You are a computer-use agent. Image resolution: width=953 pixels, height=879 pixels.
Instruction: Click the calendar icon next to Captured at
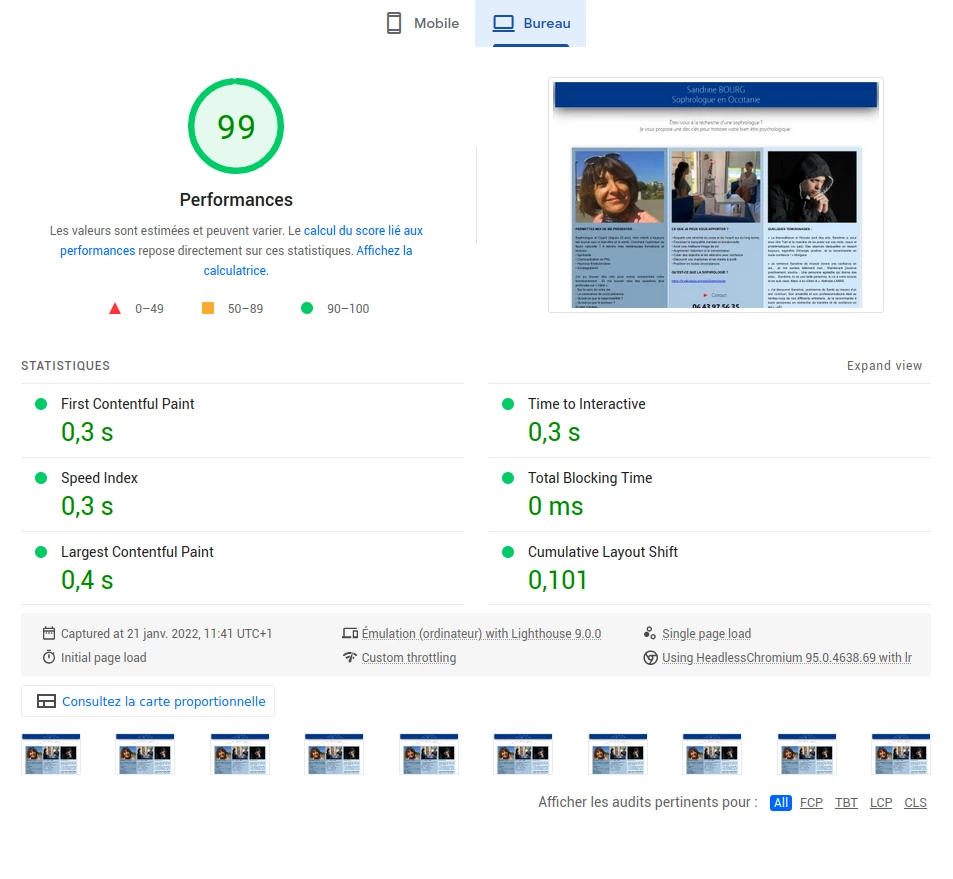point(49,633)
